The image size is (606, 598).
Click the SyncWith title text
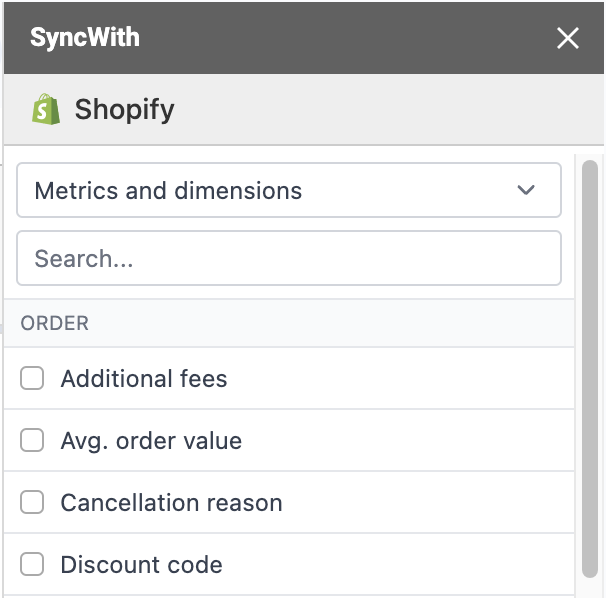pyautogui.click(x=85, y=37)
